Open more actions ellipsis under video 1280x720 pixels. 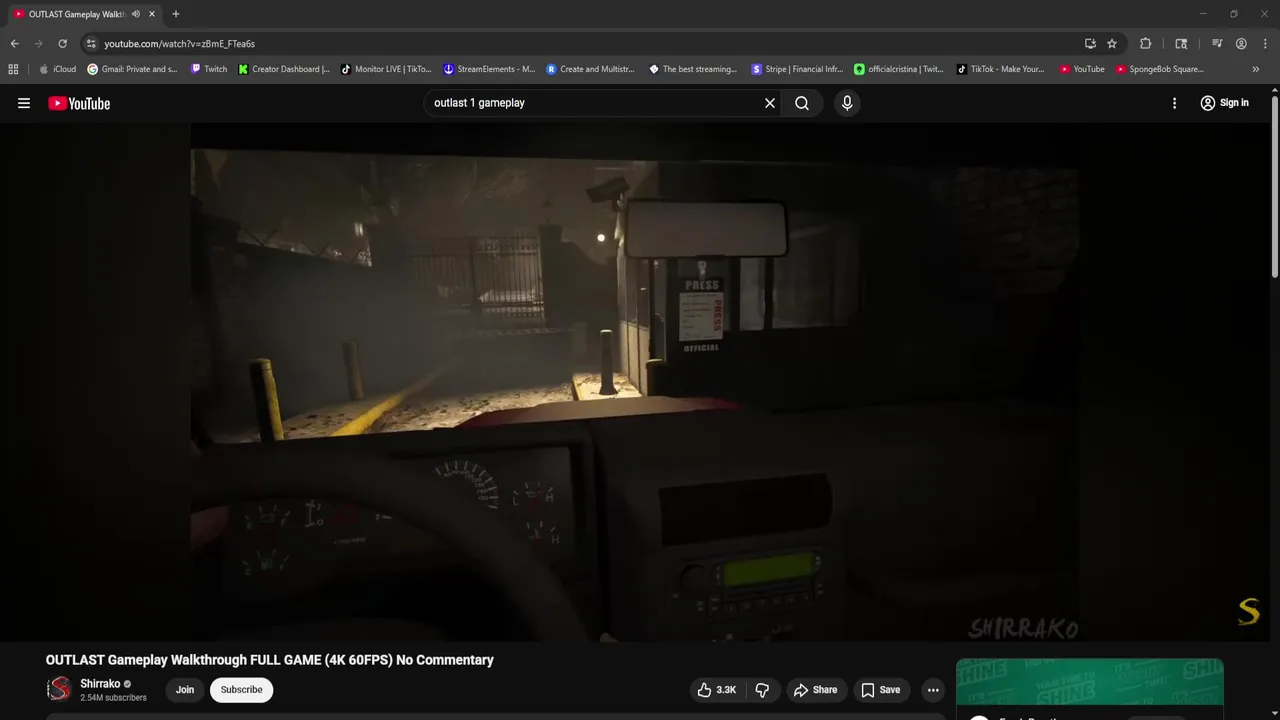pyautogui.click(x=933, y=690)
